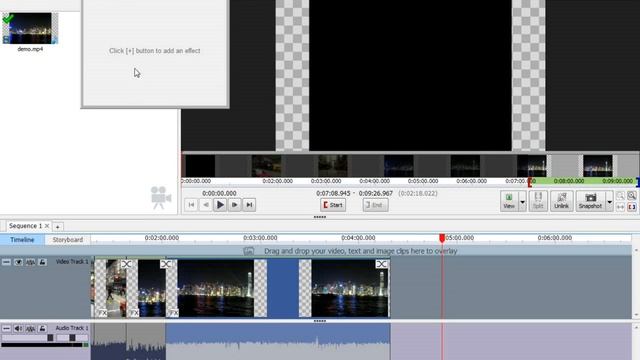The image size is (640, 360).
Task: Open FX on the third timeline clip
Action: click(174, 313)
